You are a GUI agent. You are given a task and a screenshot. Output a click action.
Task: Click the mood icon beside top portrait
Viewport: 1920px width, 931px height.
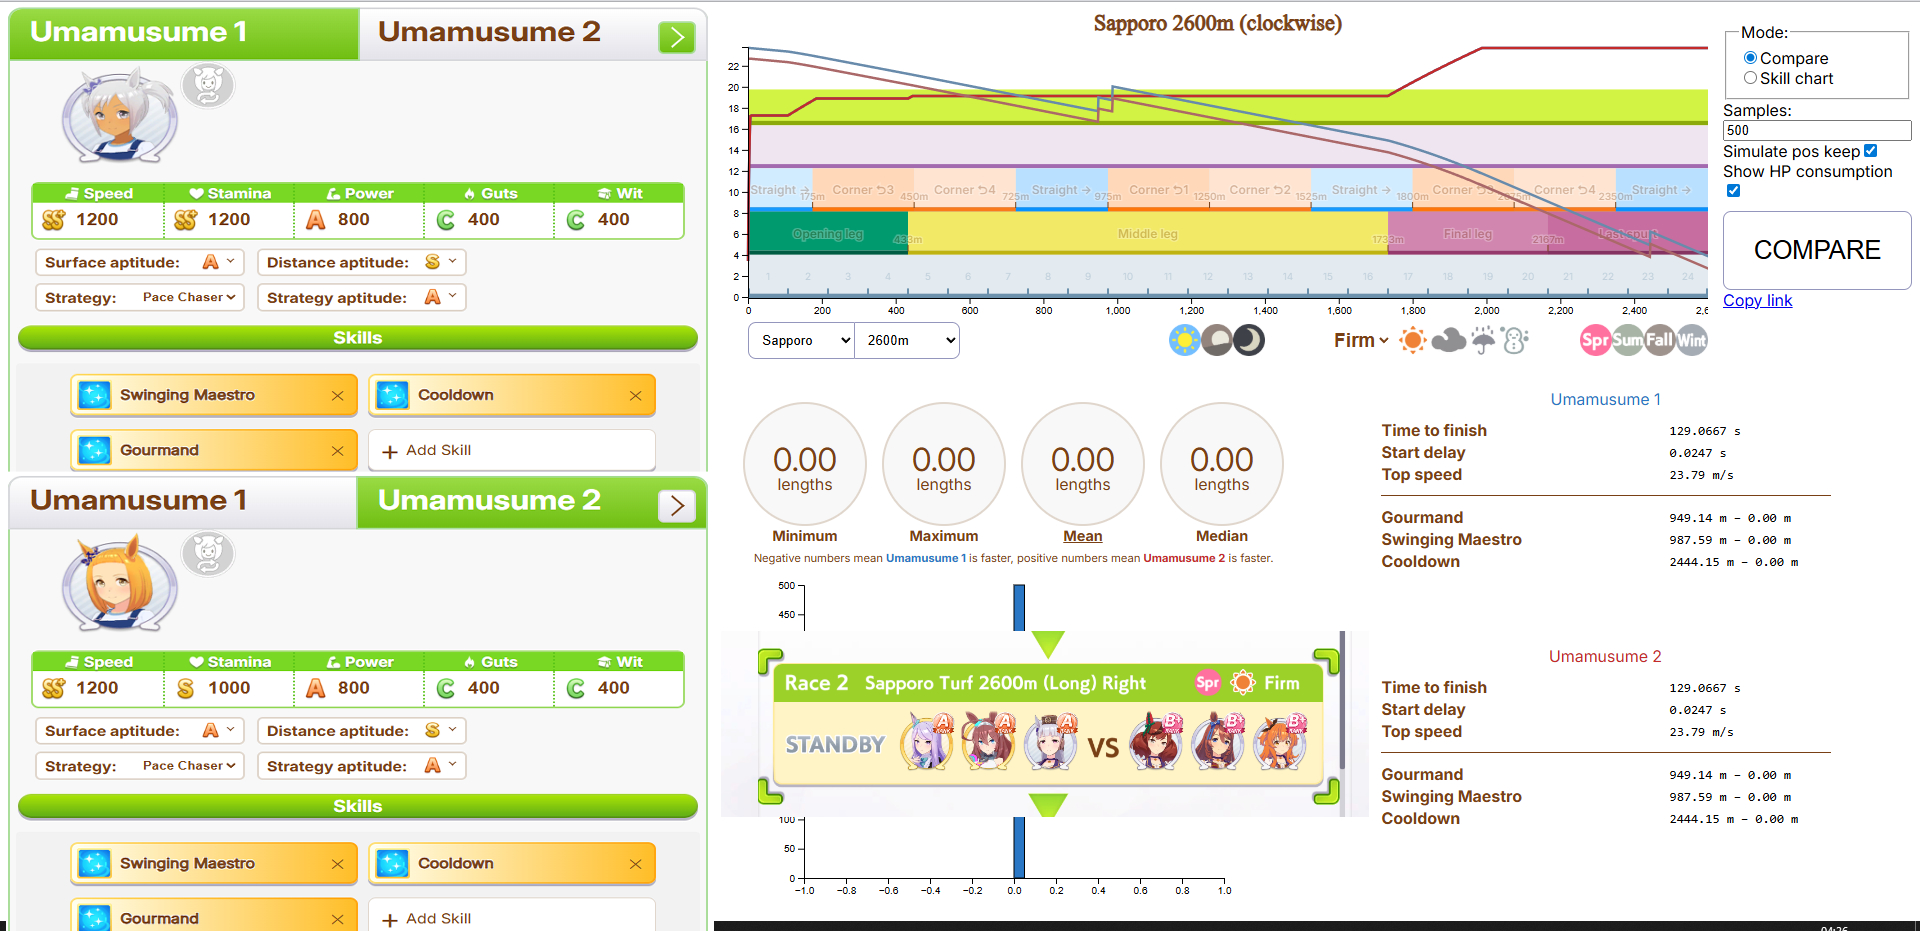(x=208, y=85)
